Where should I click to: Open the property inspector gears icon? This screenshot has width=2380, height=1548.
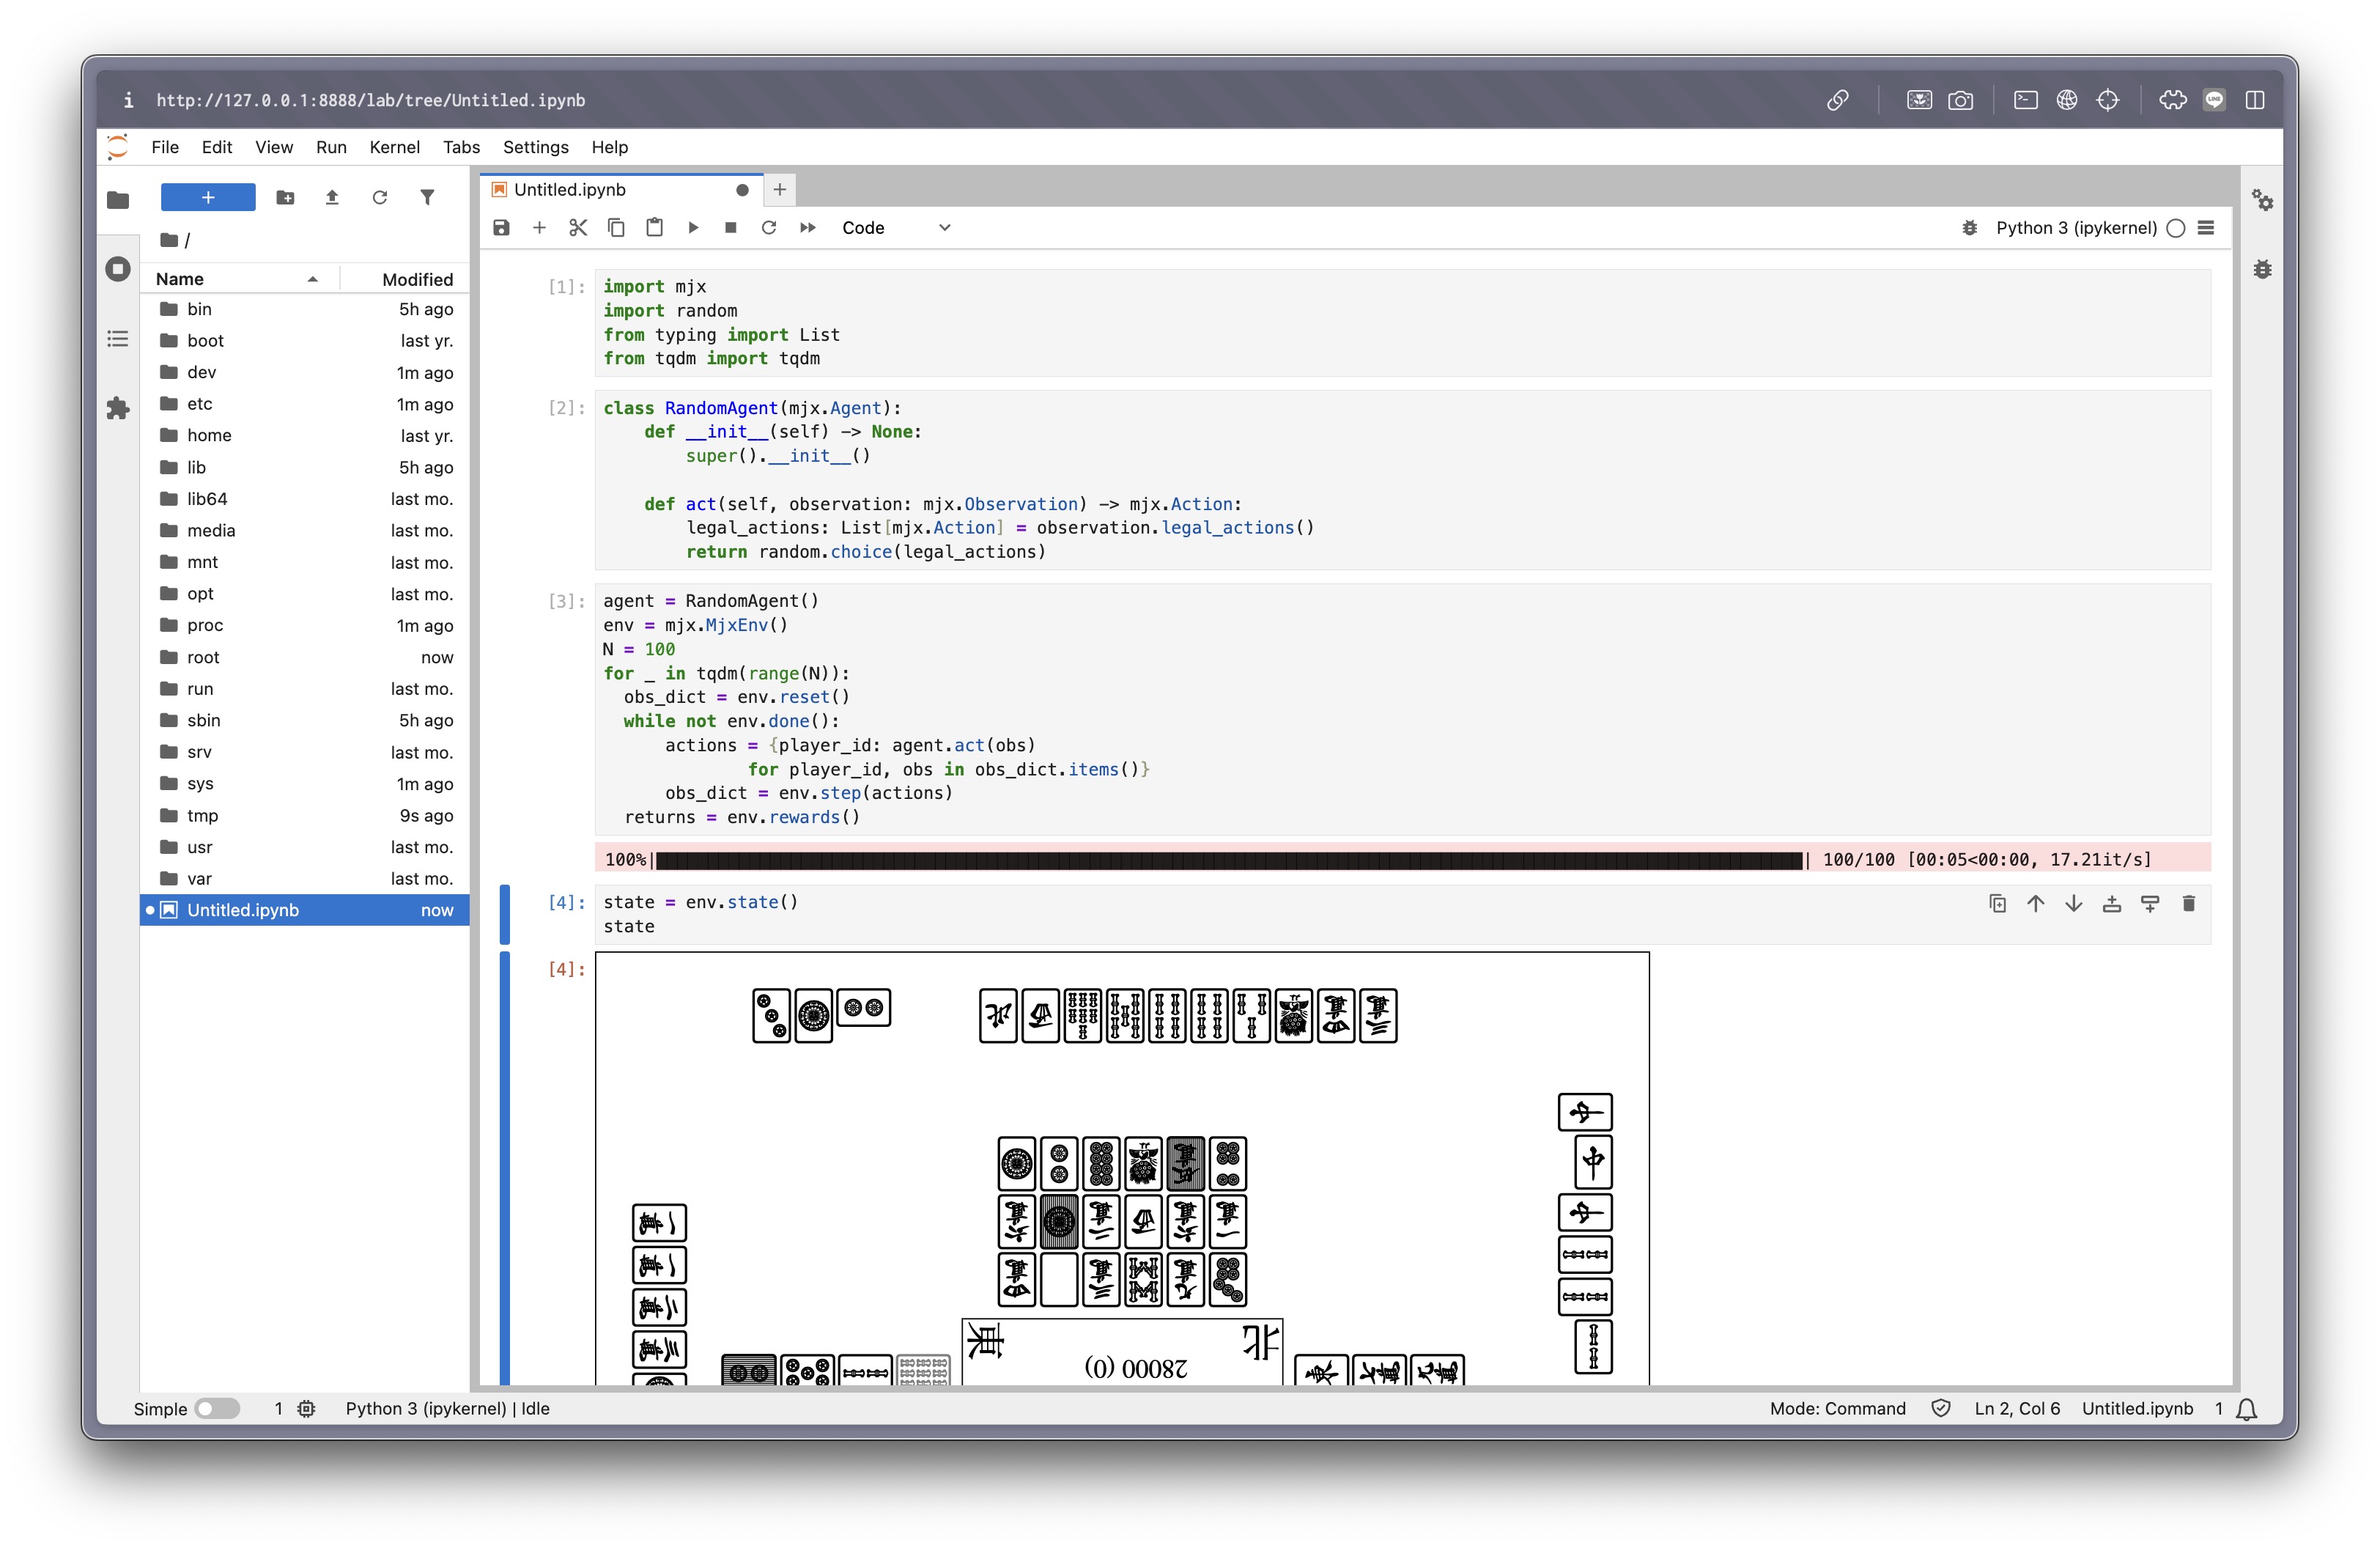[2262, 200]
